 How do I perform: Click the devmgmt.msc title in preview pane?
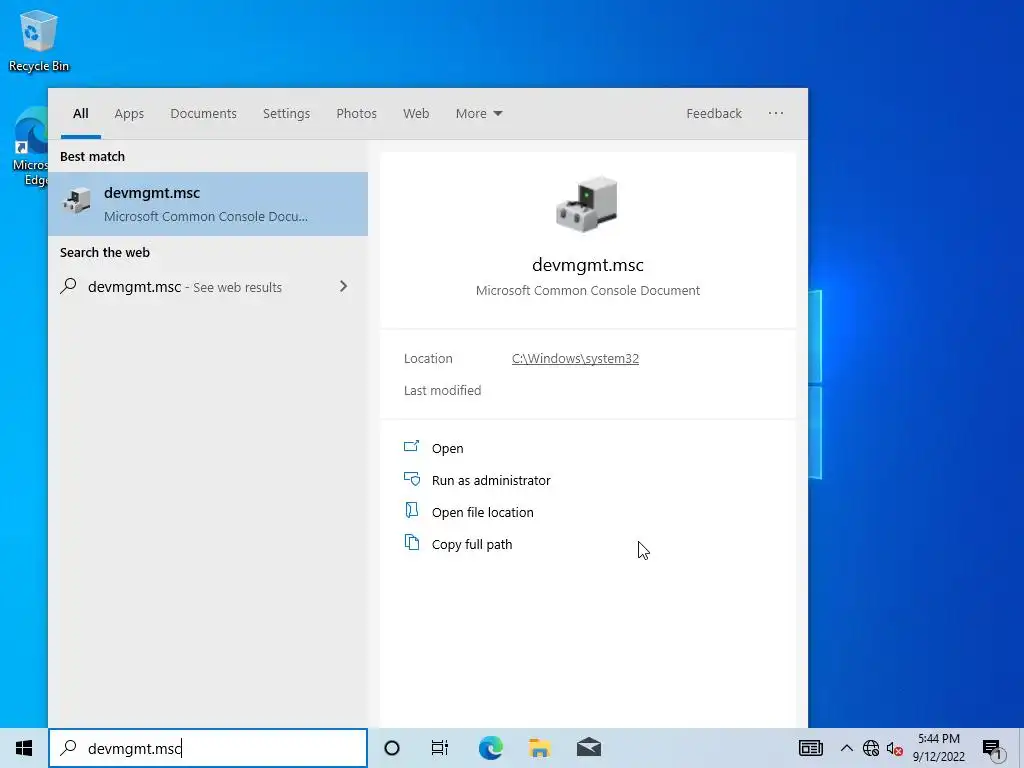click(x=588, y=265)
